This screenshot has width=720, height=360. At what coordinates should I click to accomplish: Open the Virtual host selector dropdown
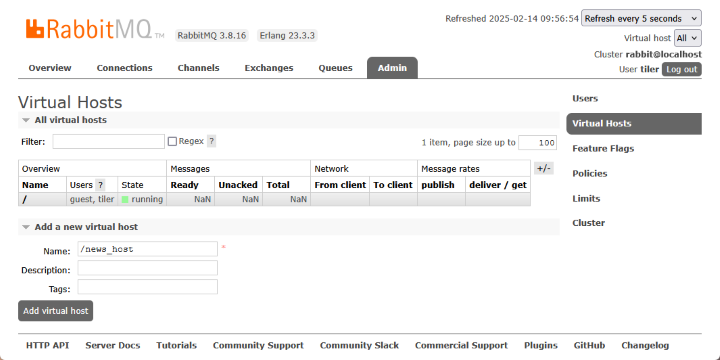point(687,38)
